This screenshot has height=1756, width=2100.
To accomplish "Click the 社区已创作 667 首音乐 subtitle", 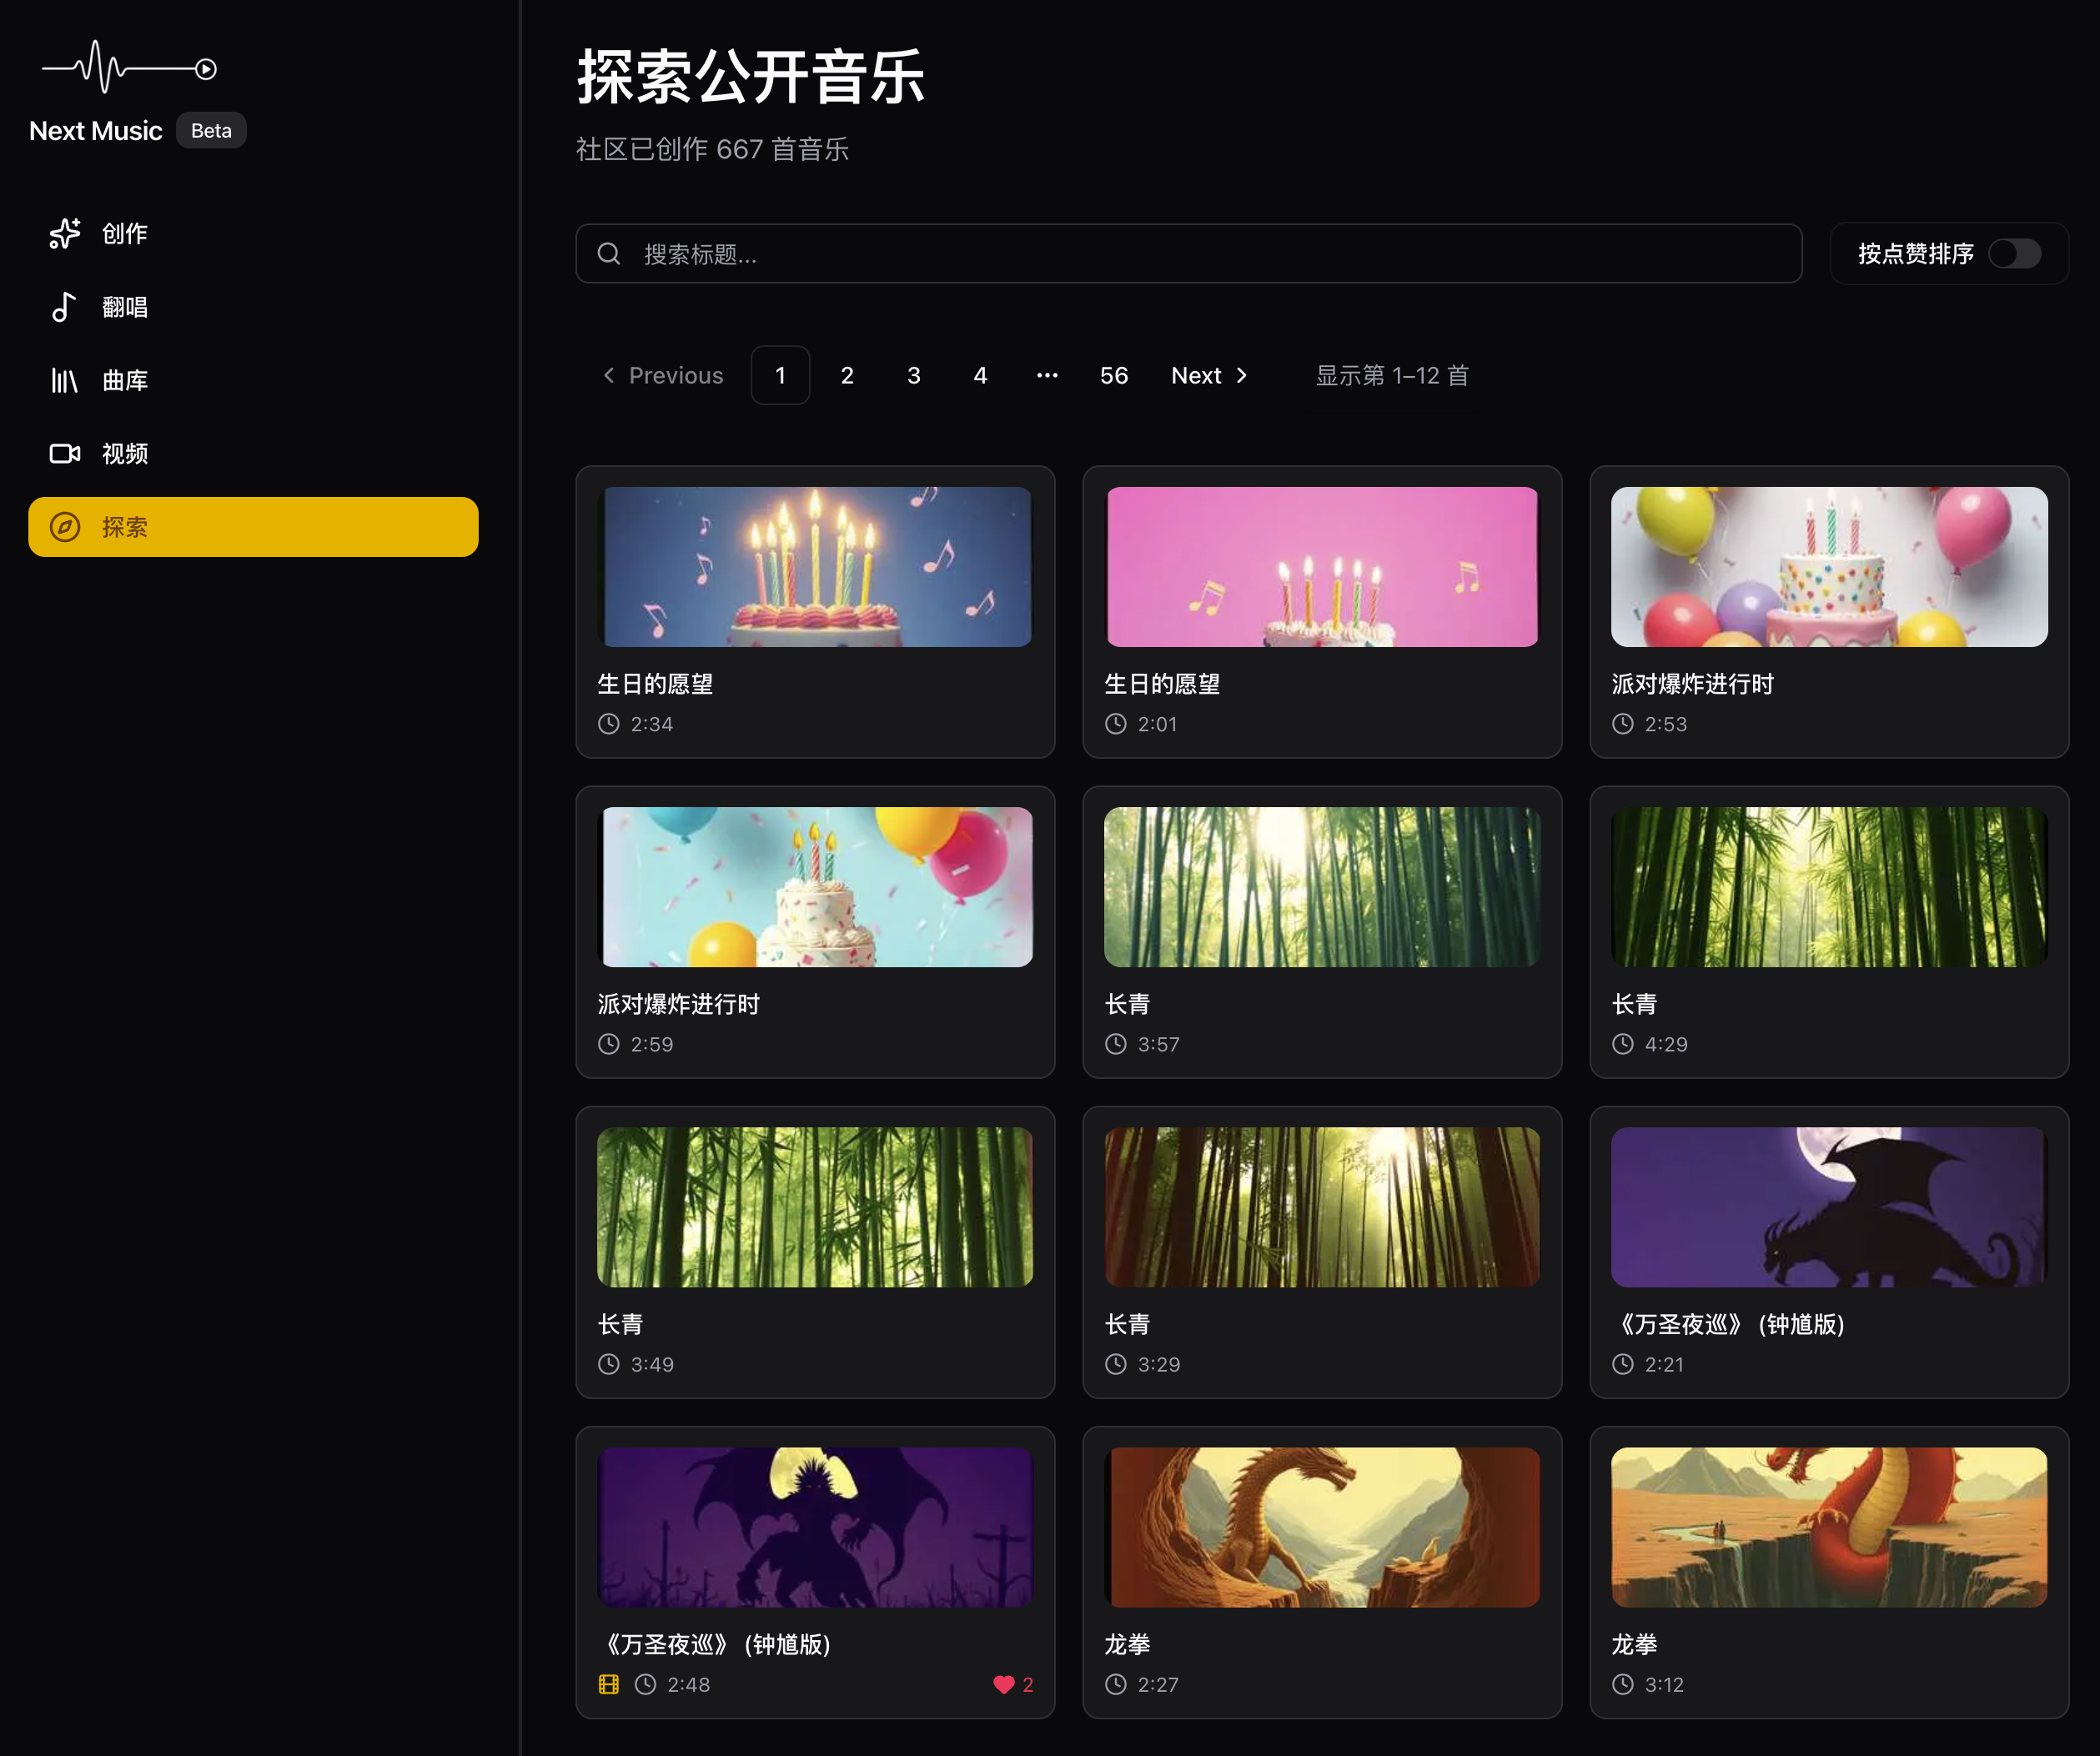I will 712,149.
